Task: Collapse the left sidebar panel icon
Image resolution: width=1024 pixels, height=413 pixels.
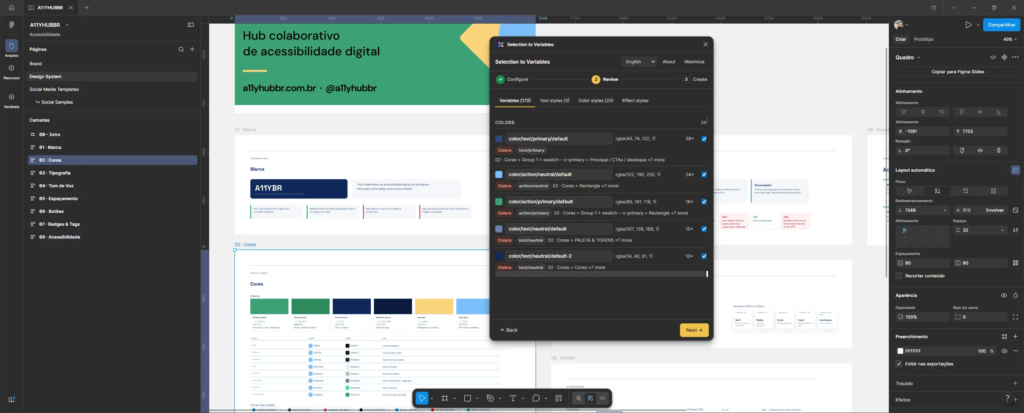Action: pyautogui.click(x=191, y=25)
